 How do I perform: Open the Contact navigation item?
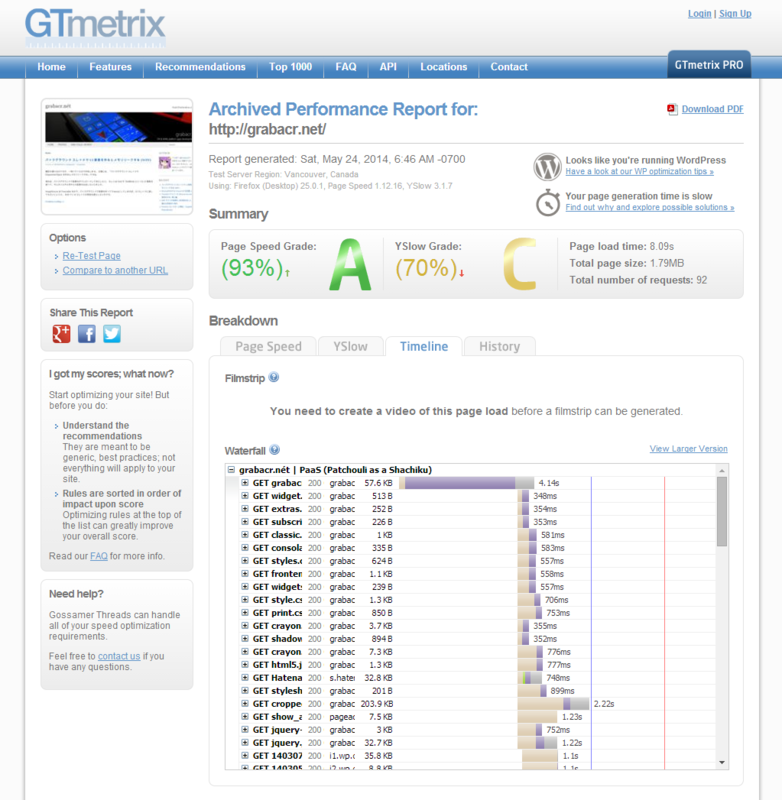pyautogui.click(x=509, y=67)
